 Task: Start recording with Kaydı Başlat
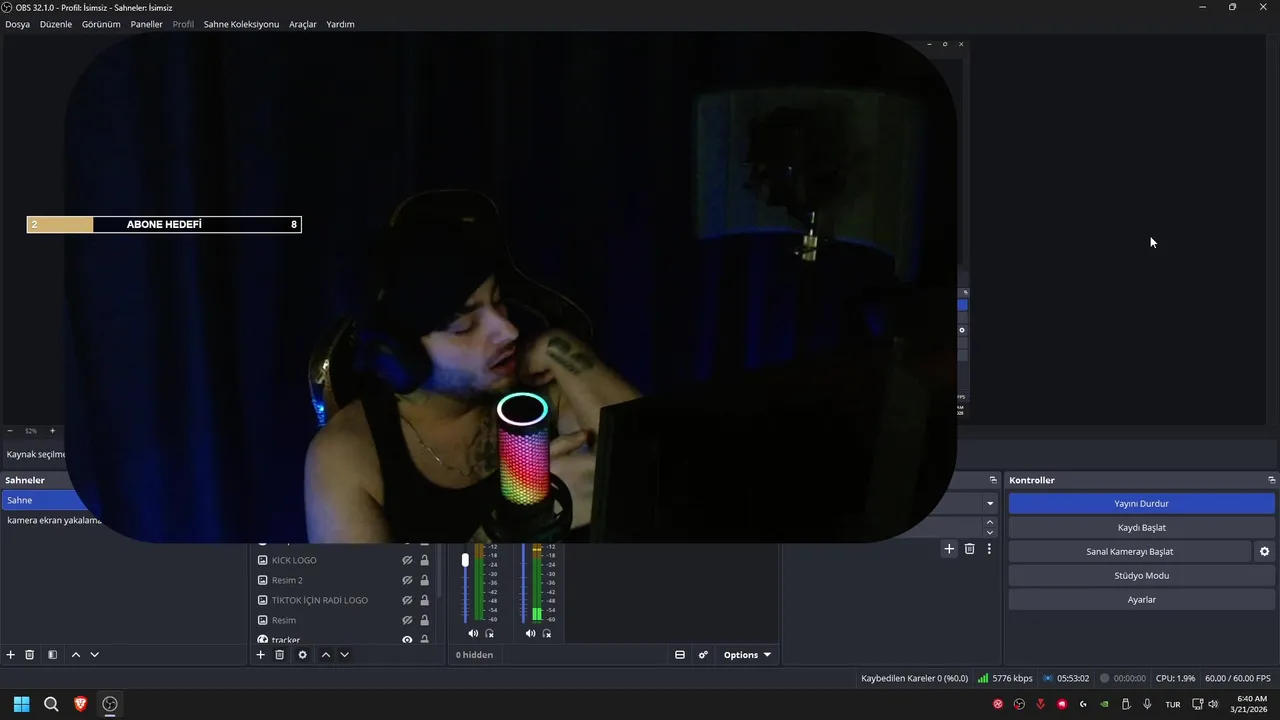point(1141,528)
